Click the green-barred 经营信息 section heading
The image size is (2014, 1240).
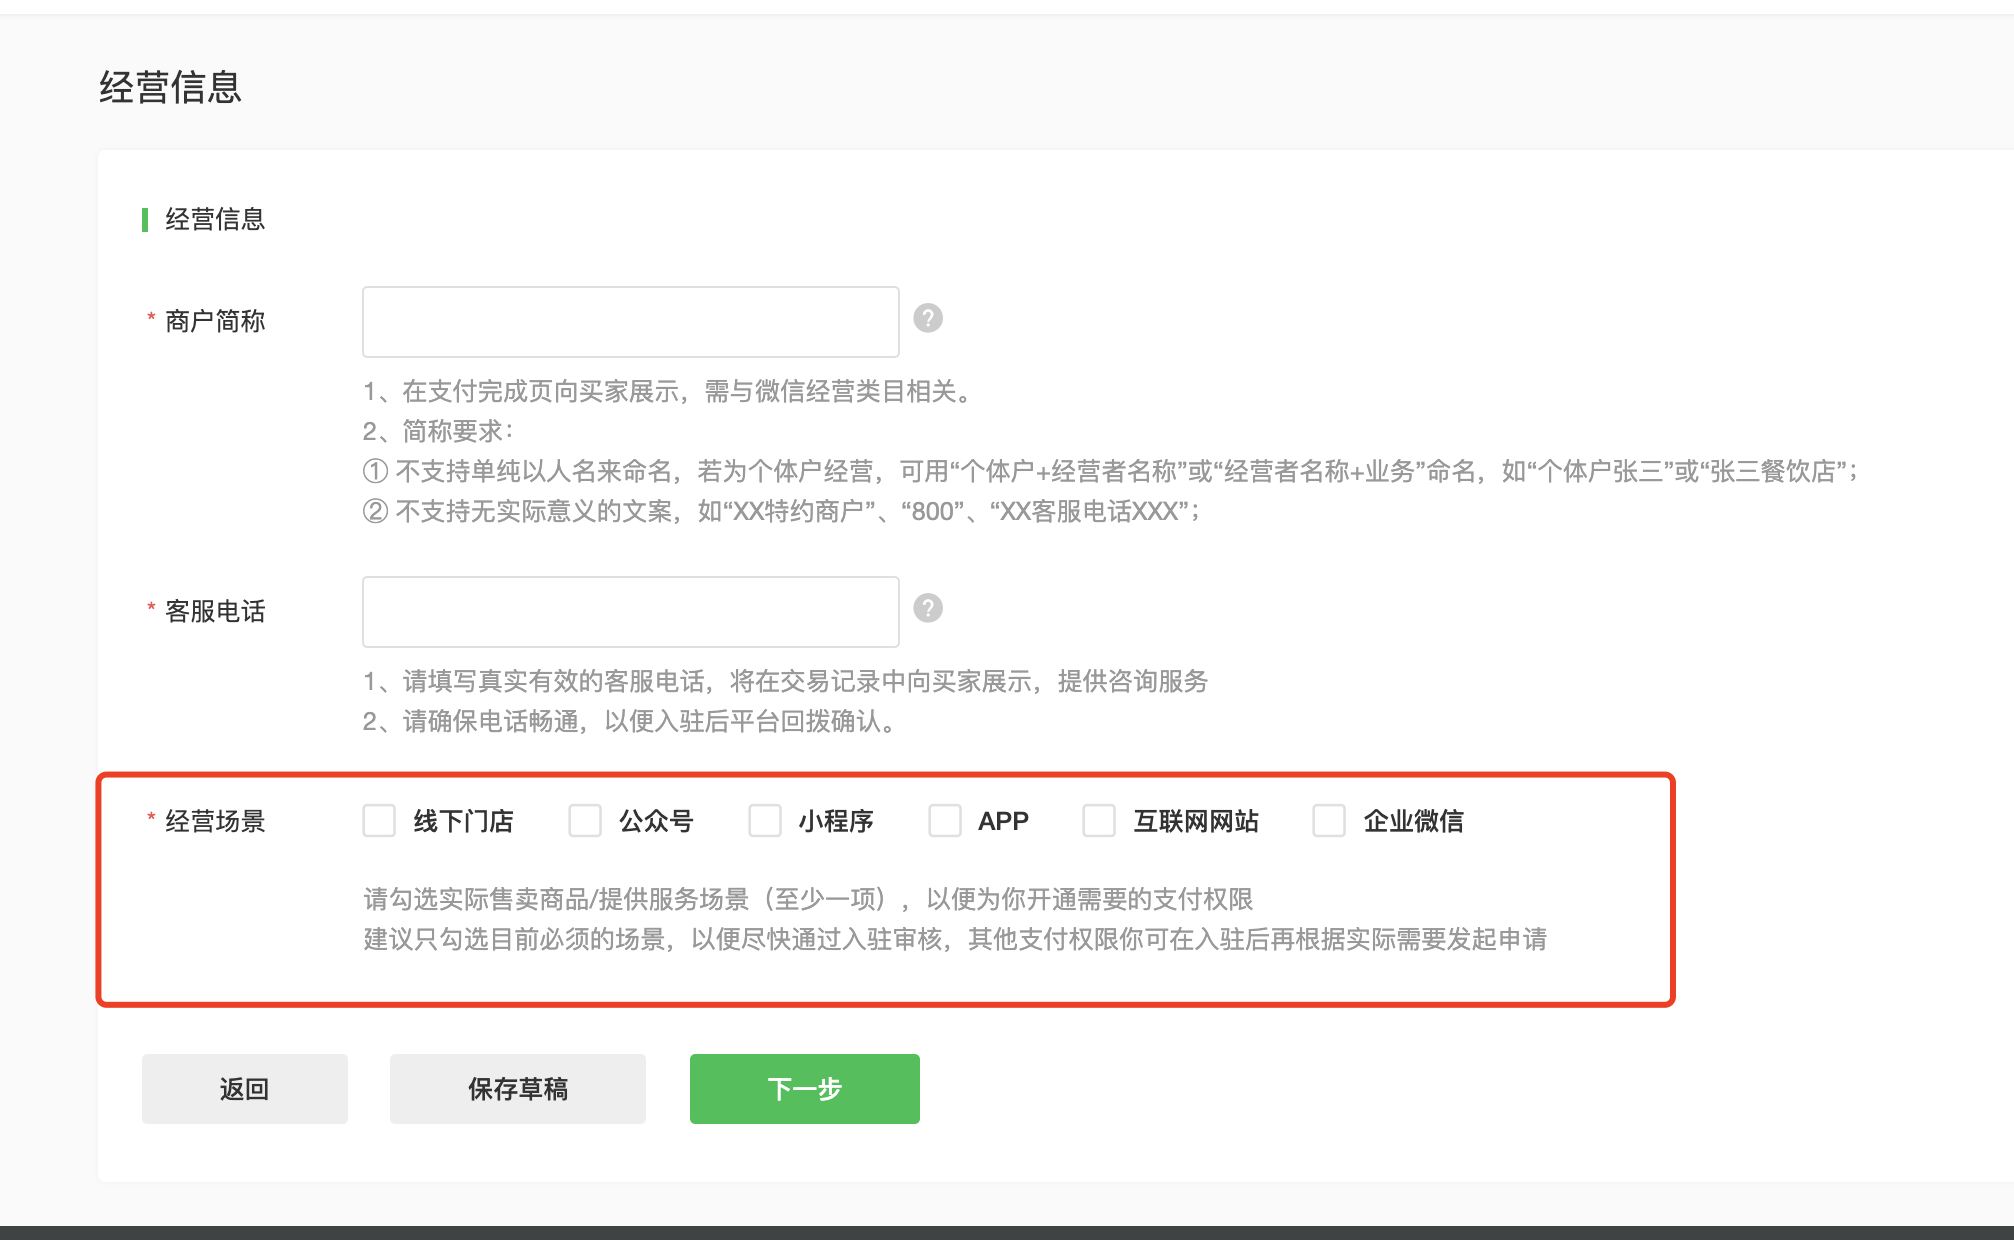[x=215, y=219]
